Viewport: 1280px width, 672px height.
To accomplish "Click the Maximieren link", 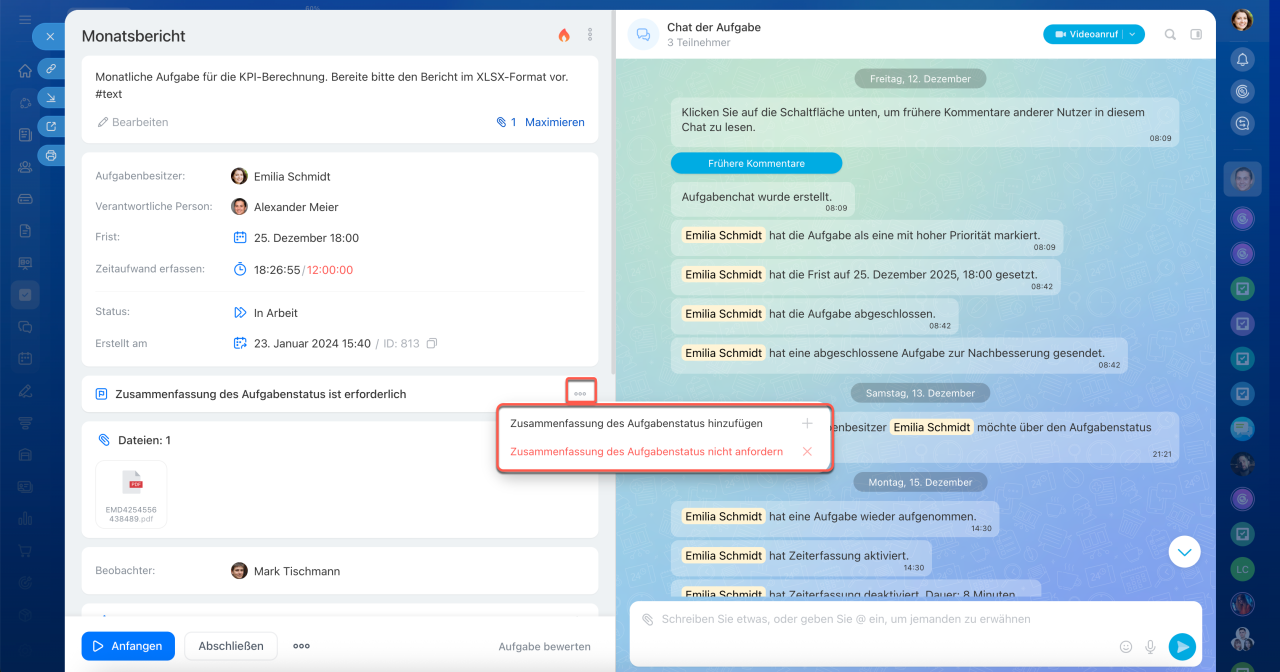I will point(555,122).
